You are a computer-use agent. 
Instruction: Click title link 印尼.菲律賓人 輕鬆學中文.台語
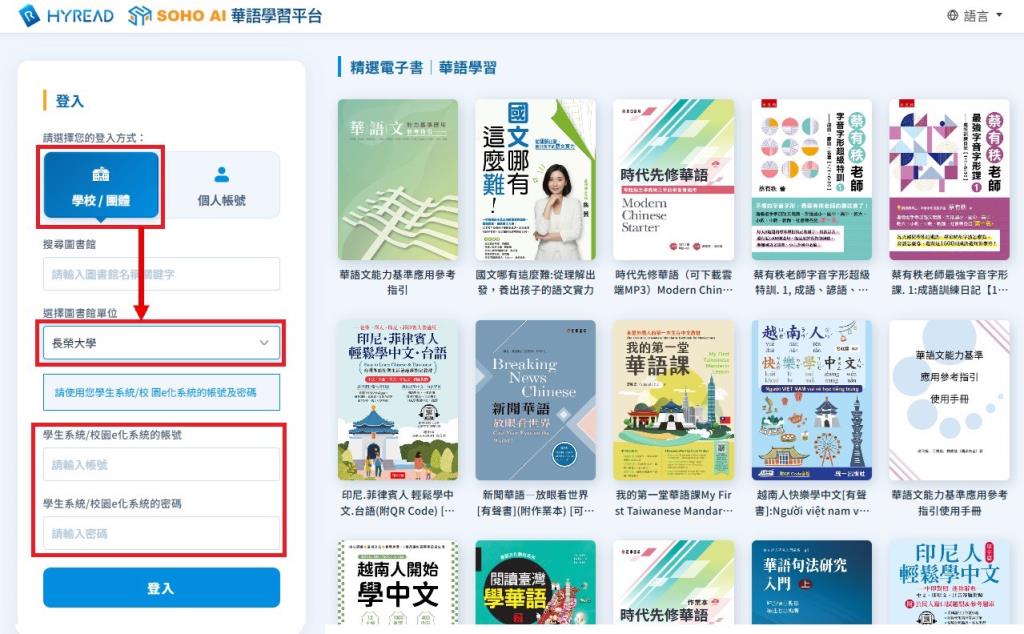pyautogui.click(x=398, y=503)
